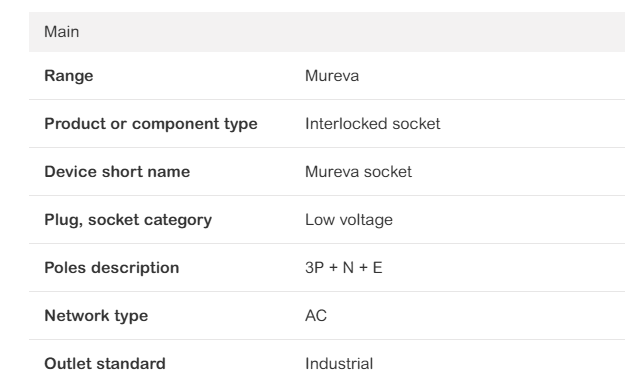
Task: Collapse the Main section header
Action: [327, 32]
